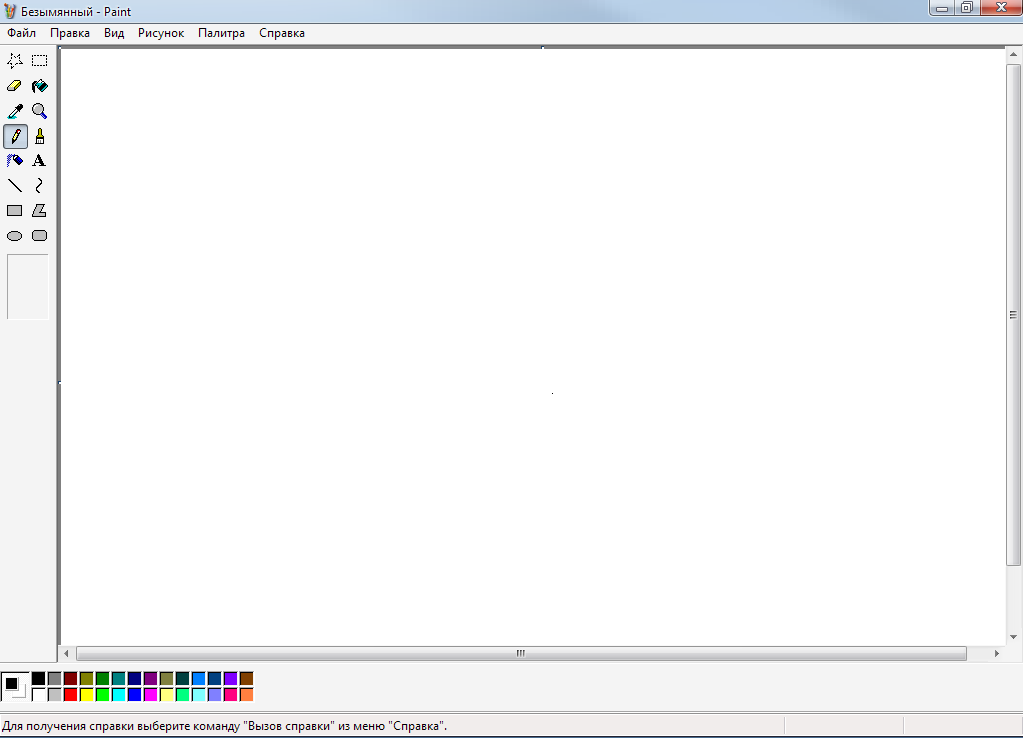Click the Paint app icon in title bar

tap(10, 11)
